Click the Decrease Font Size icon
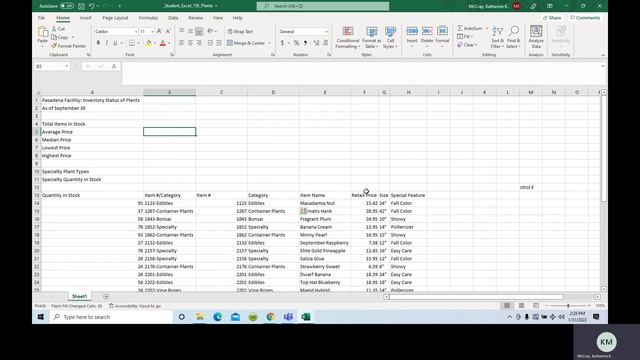The image size is (640, 360). pyautogui.click(x=168, y=31)
